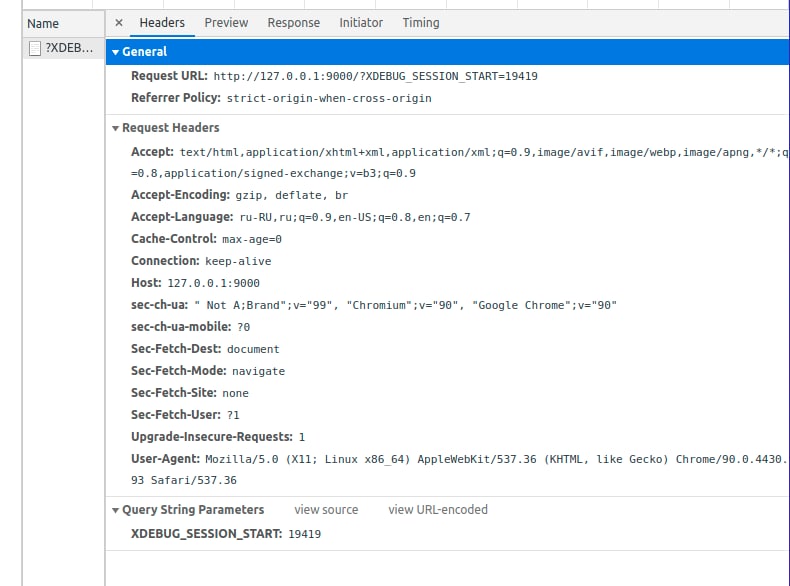Switch to the Headers tab
The width and height of the screenshot is (790, 586).
tap(162, 23)
